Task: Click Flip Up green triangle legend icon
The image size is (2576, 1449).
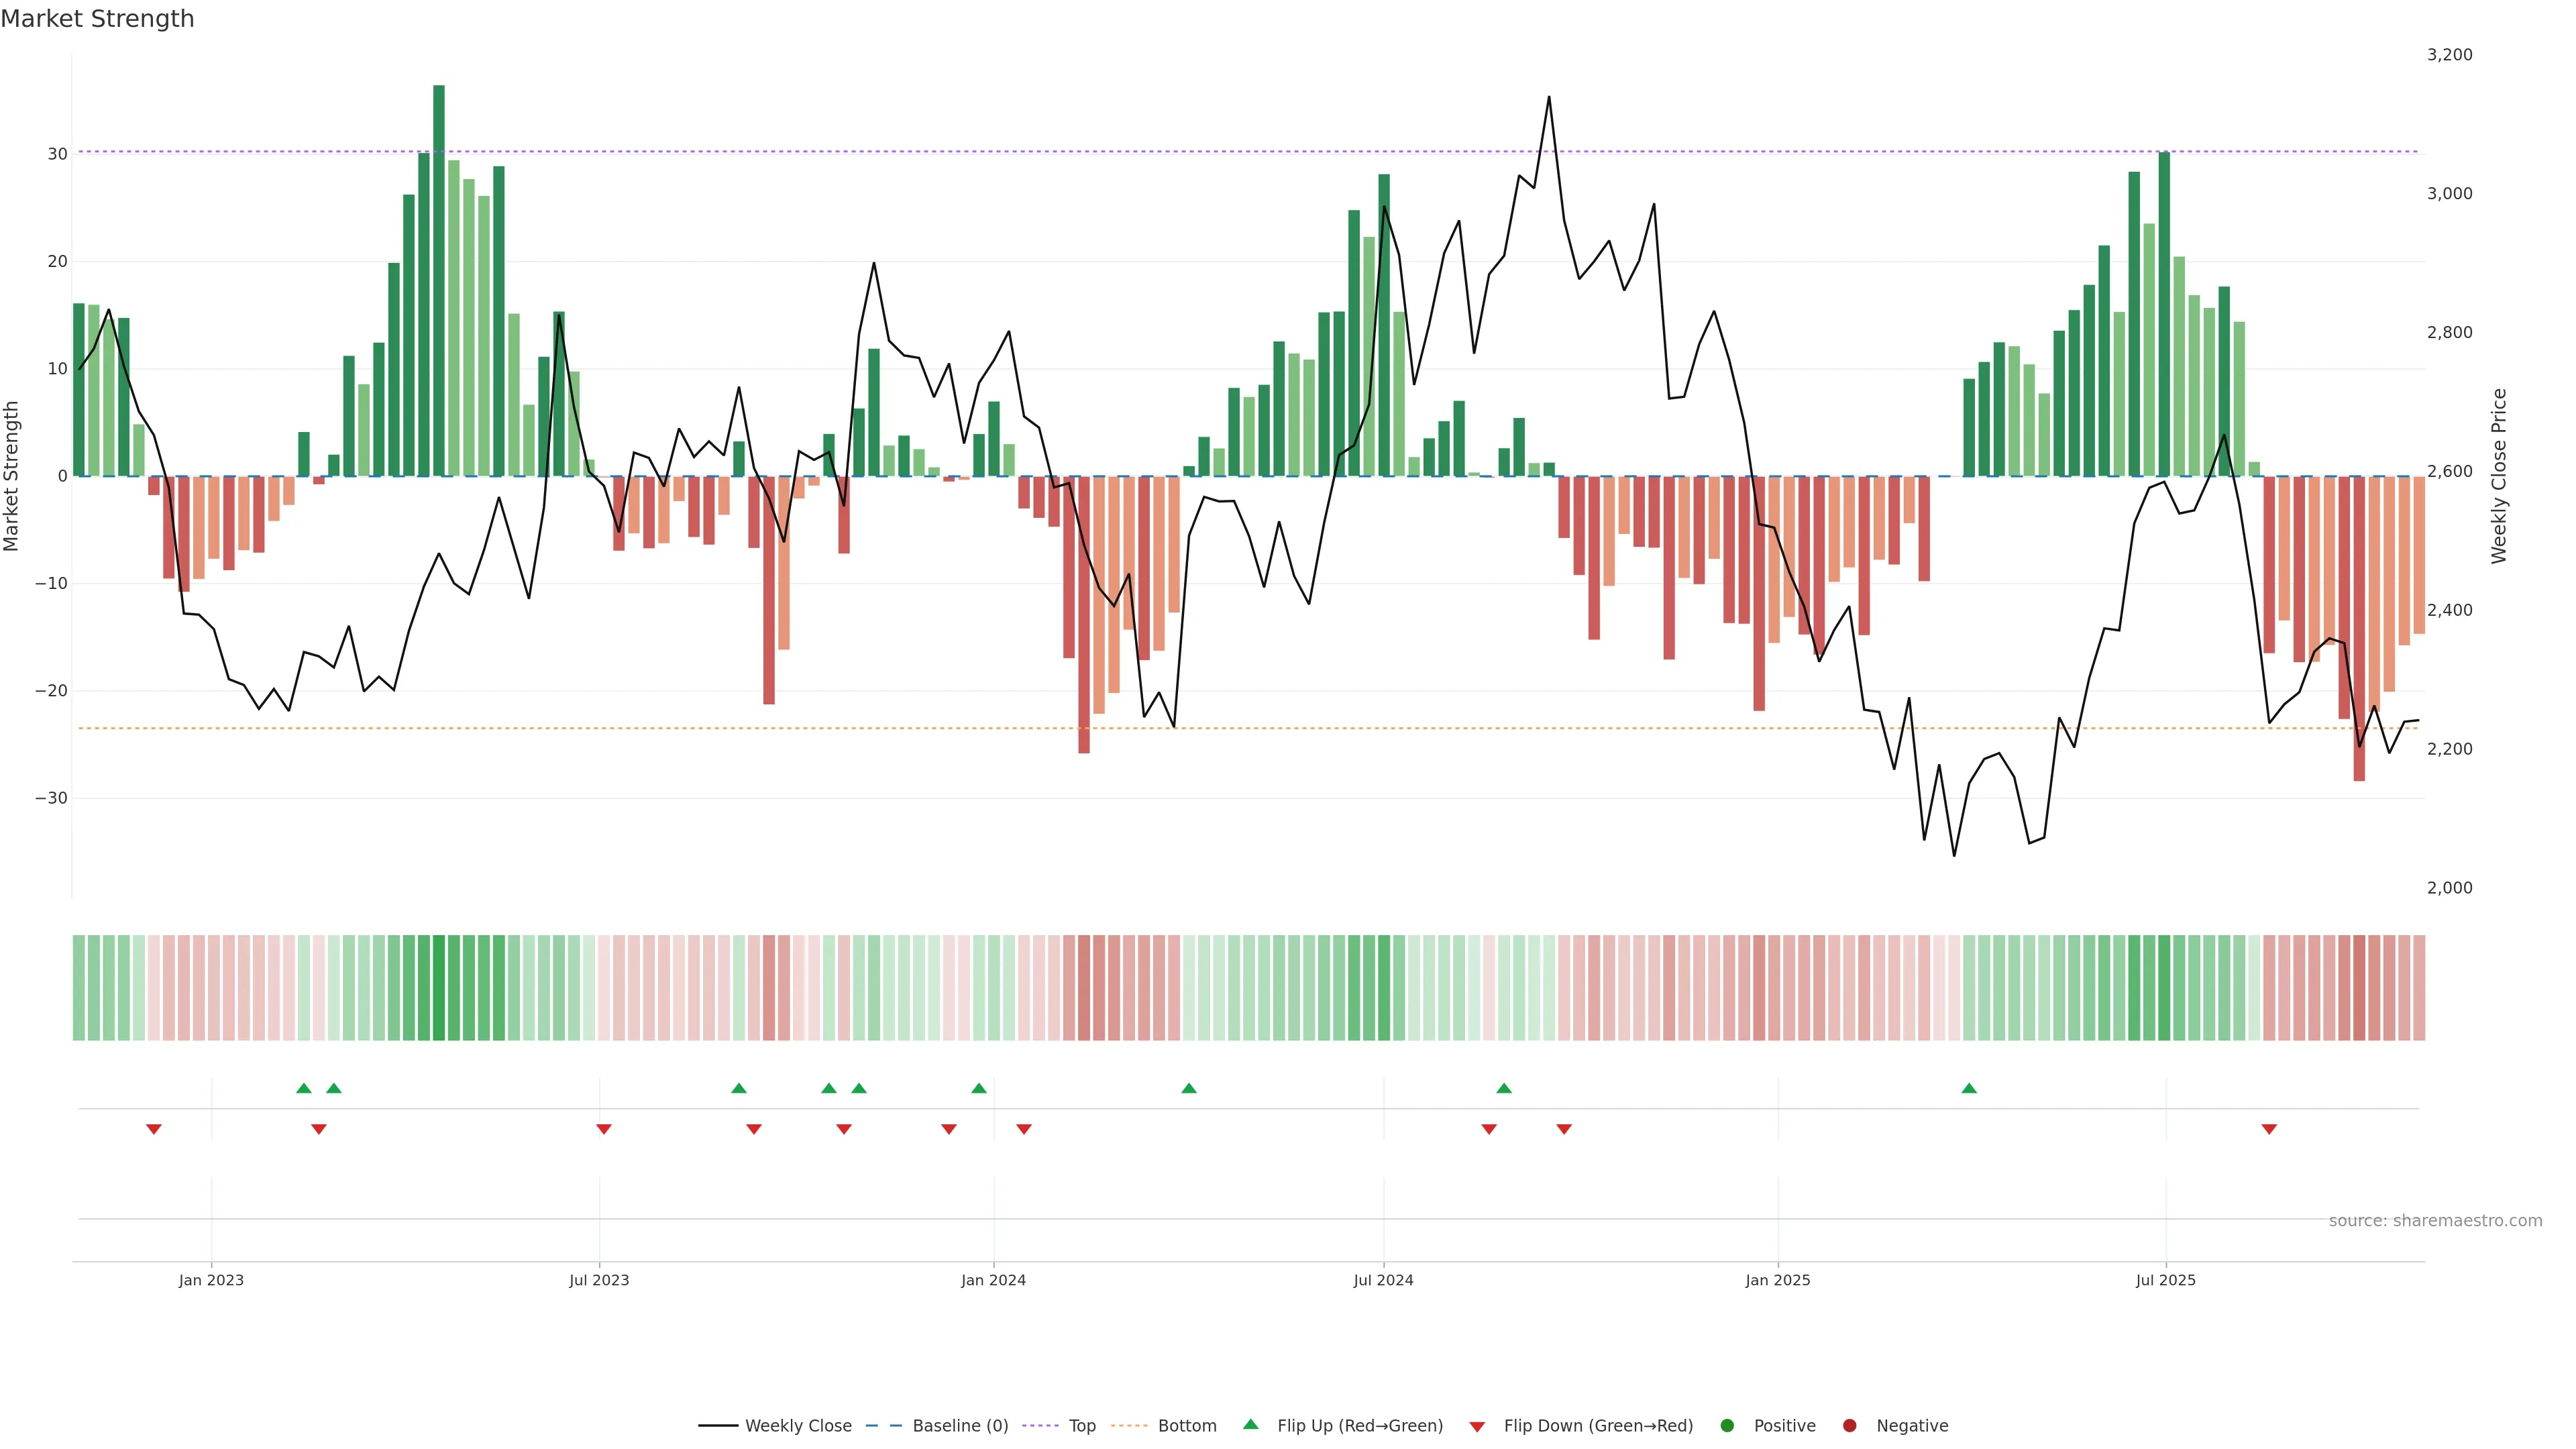Action: tap(1250, 1424)
